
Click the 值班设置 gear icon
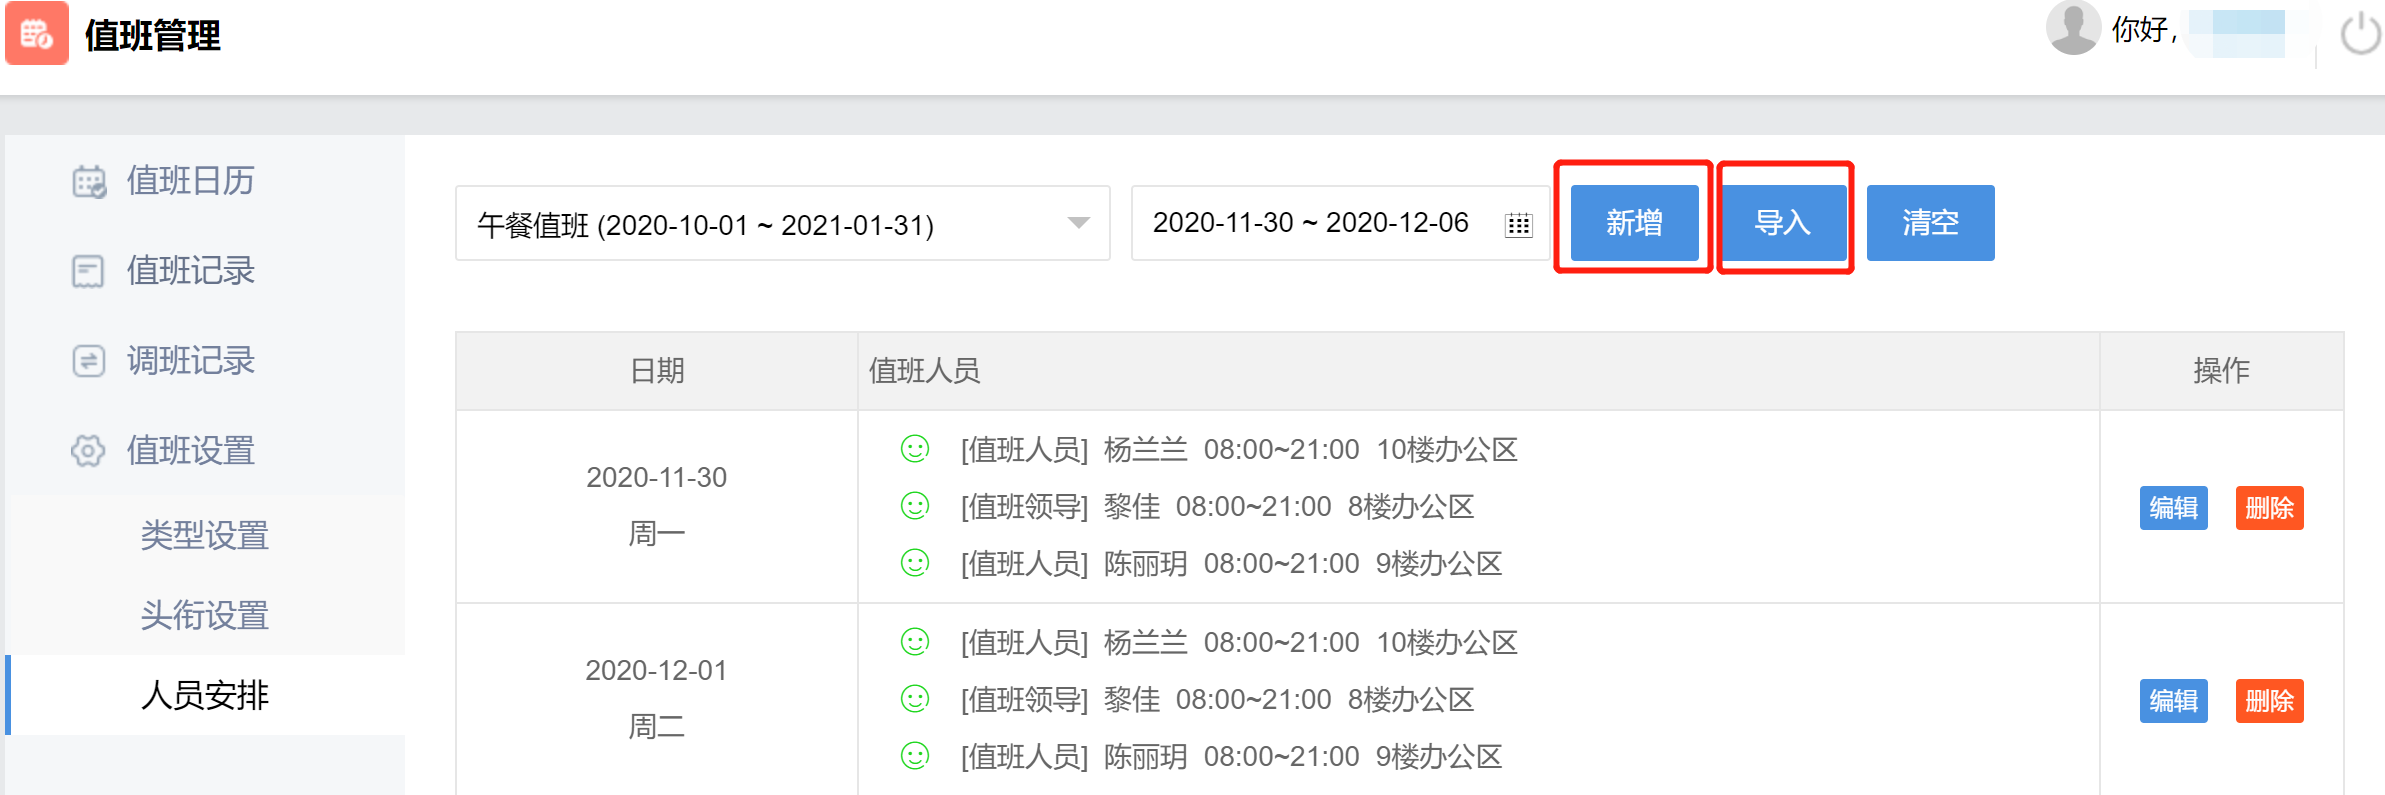click(x=88, y=451)
